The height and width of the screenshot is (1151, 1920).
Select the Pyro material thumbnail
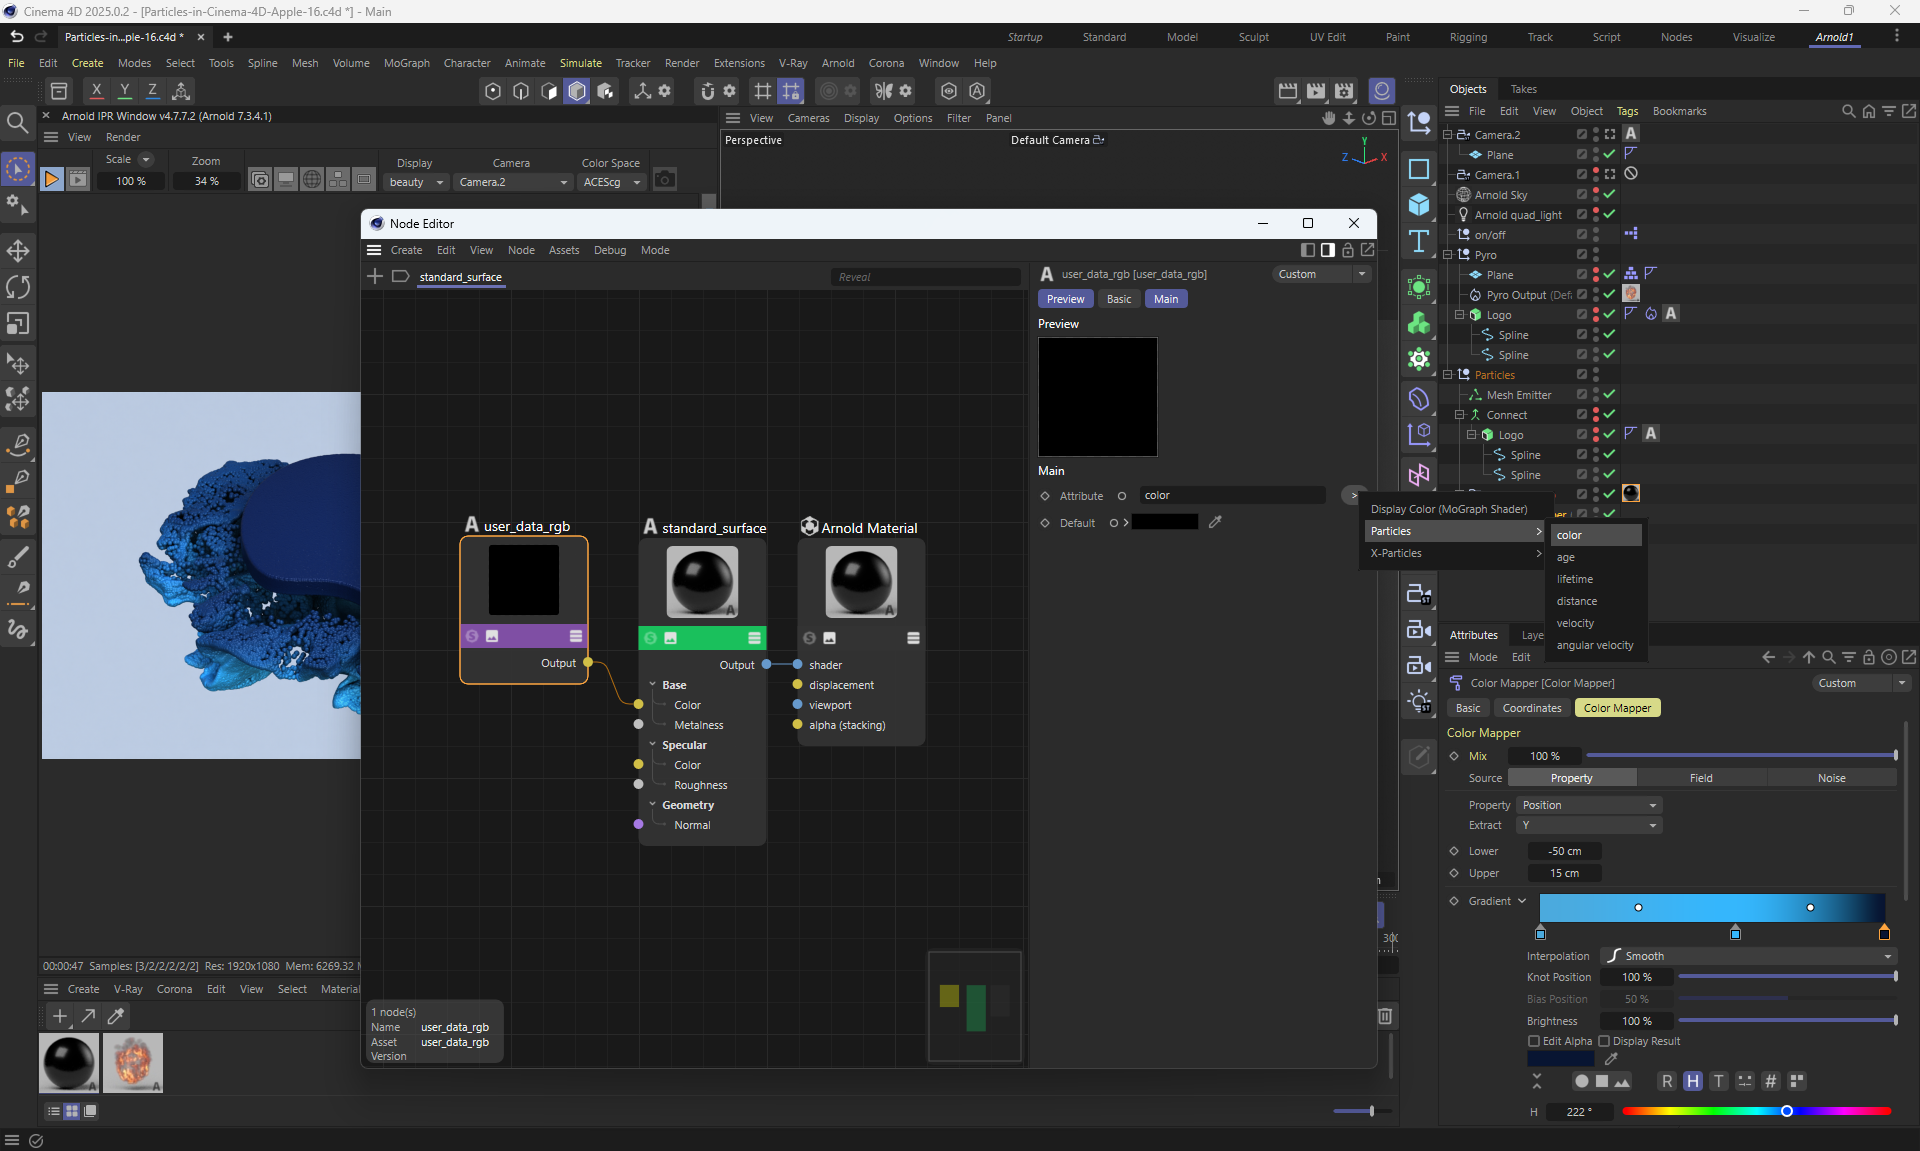(x=132, y=1062)
